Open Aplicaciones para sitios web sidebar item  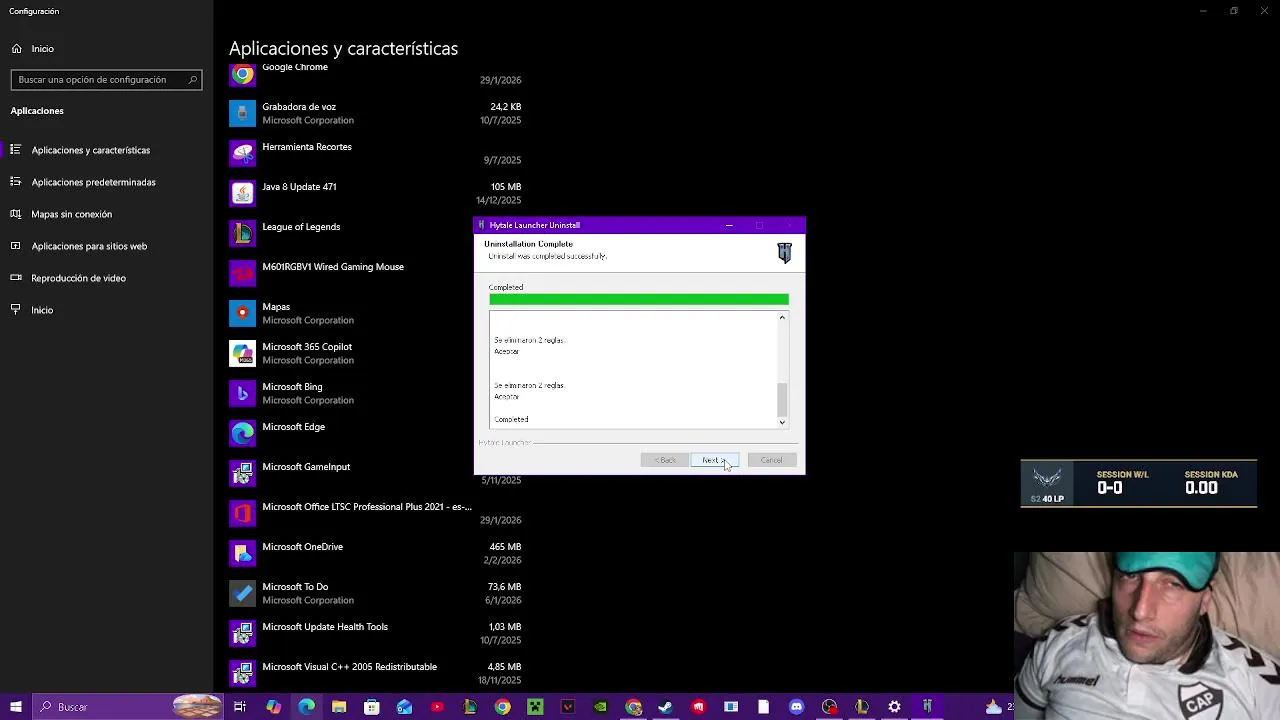(89, 246)
